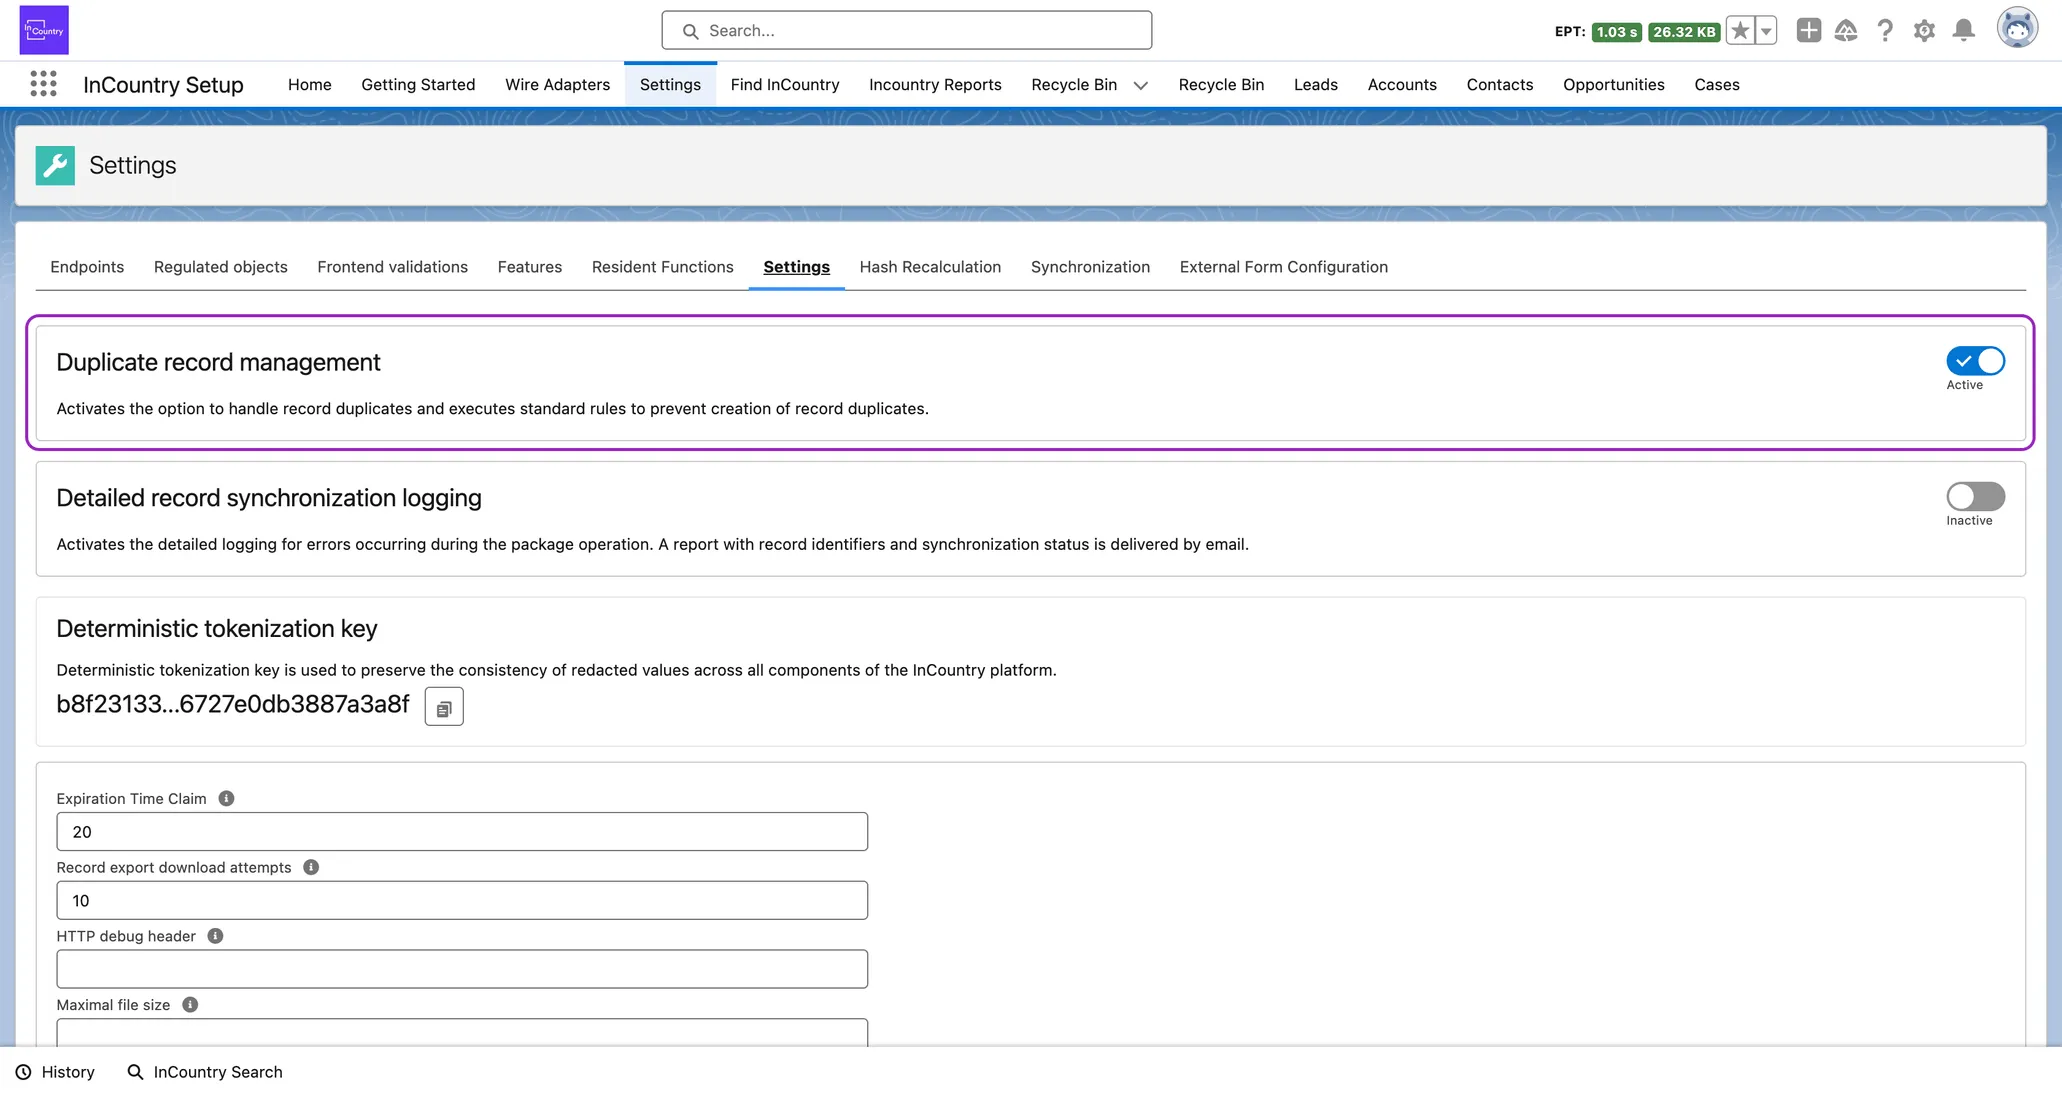The width and height of the screenshot is (2062, 1096).
Task: Open the global actions plus icon
Action: coord(1808,31)
